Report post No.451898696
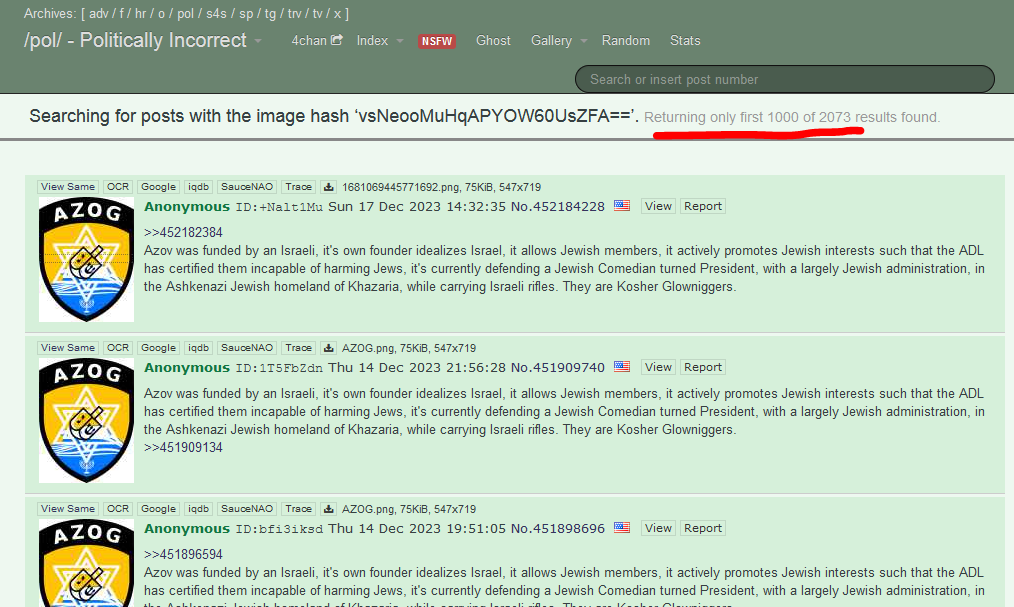This screenshot has width=1014, height=607. coord(703,528)
